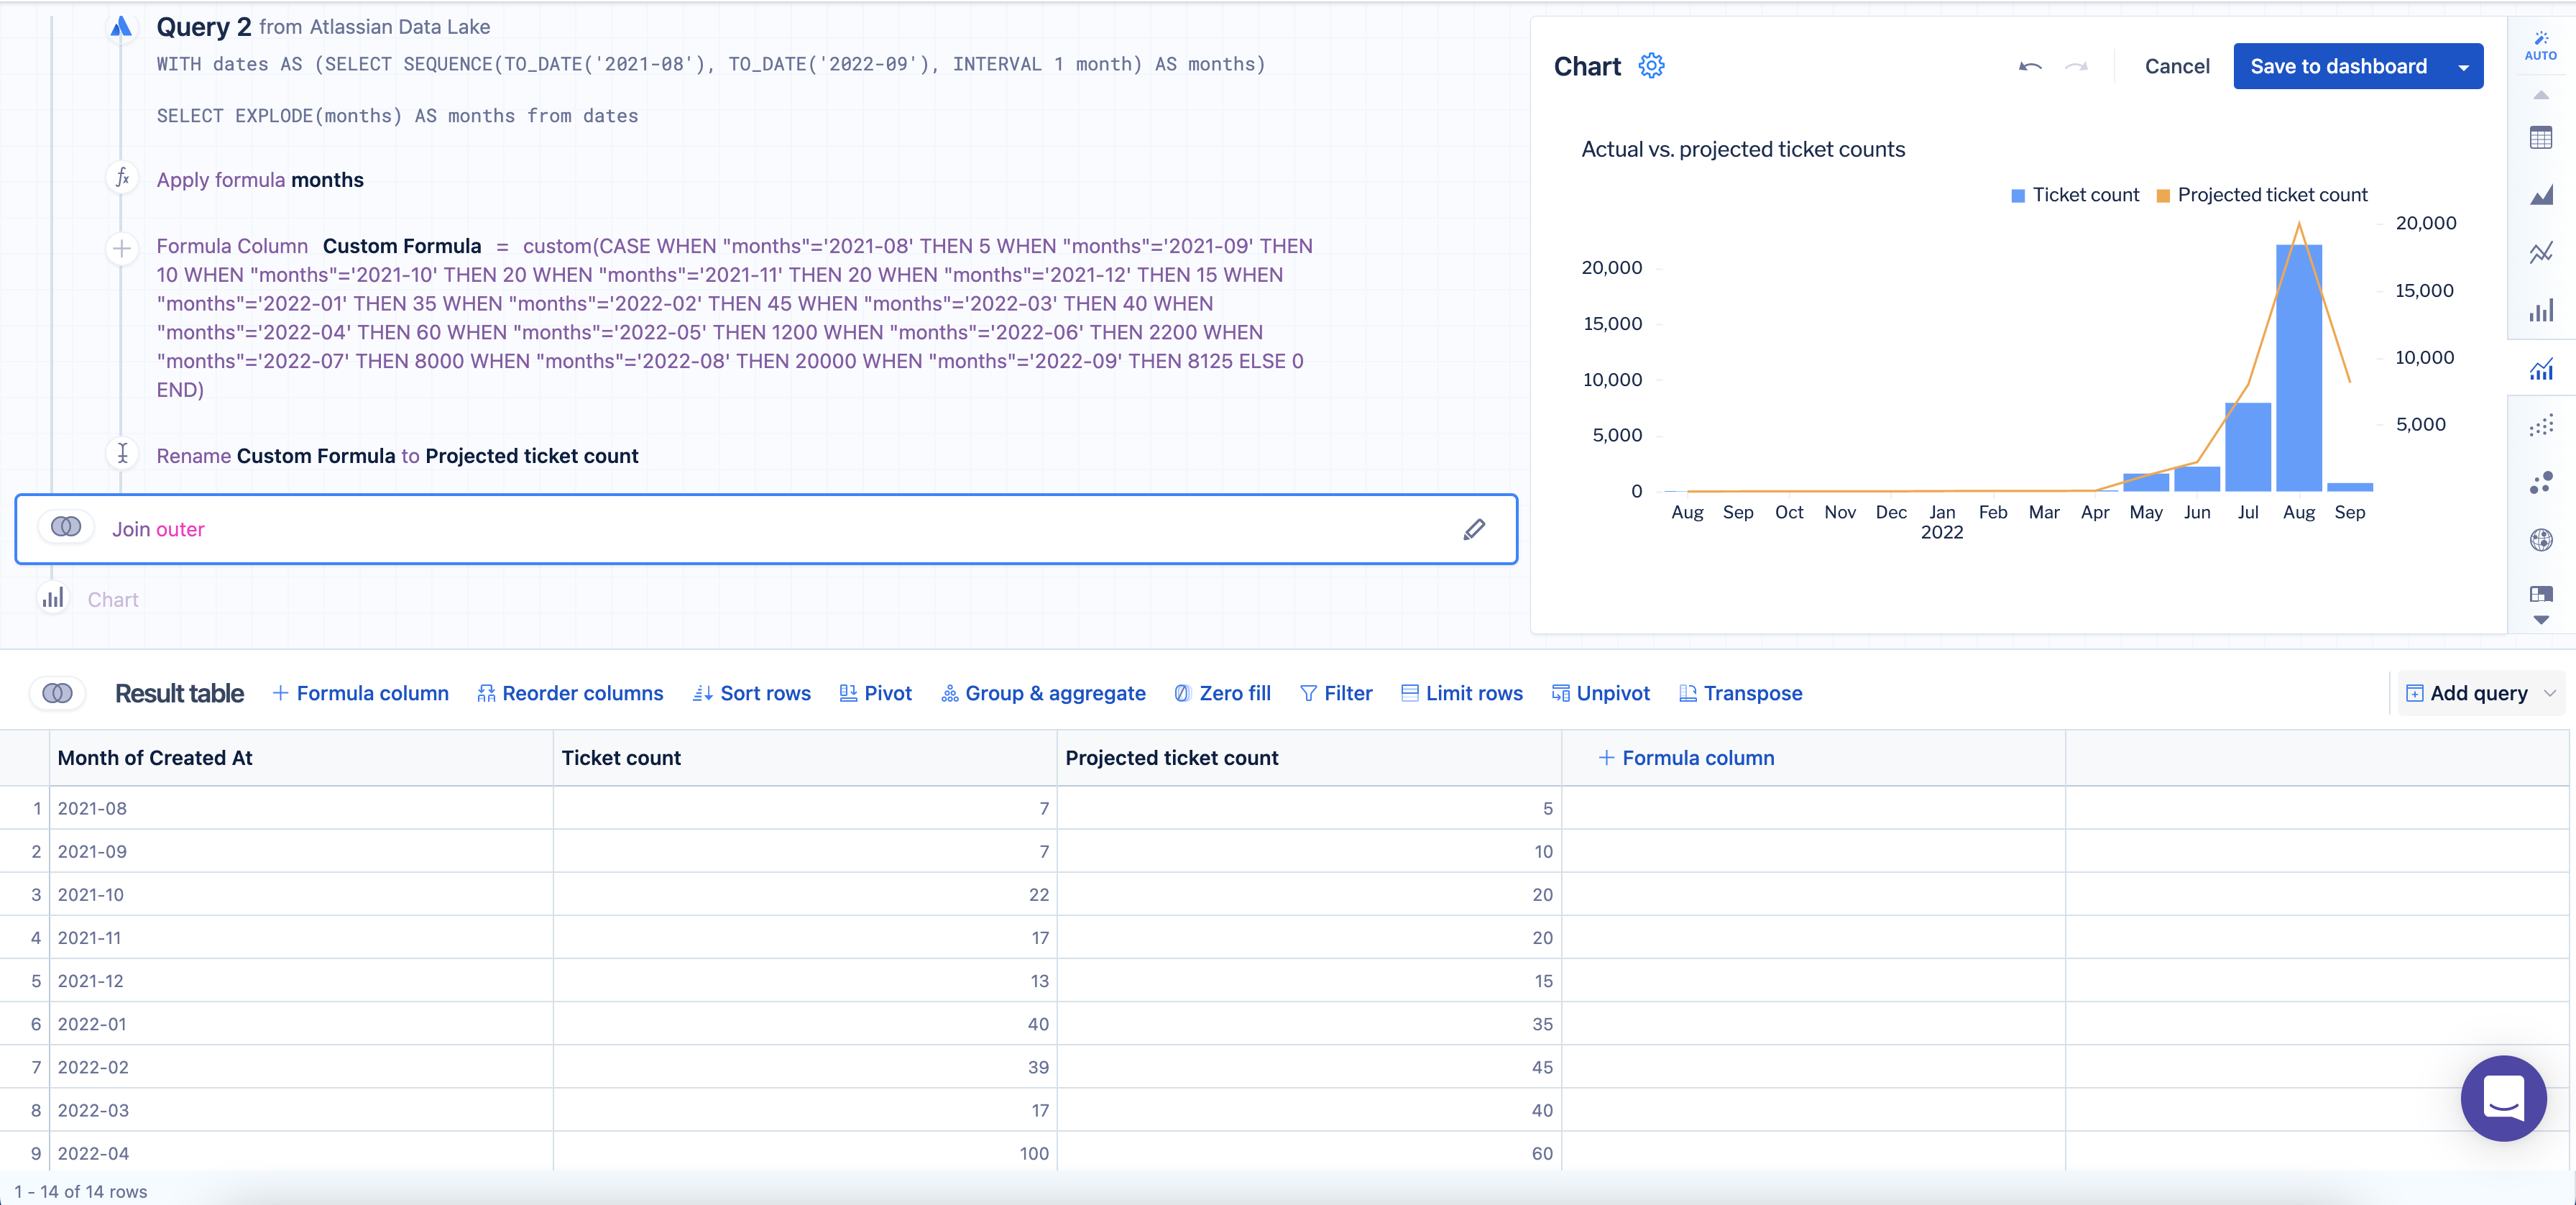Edit the Join outer step pencil

(1473, 529)
